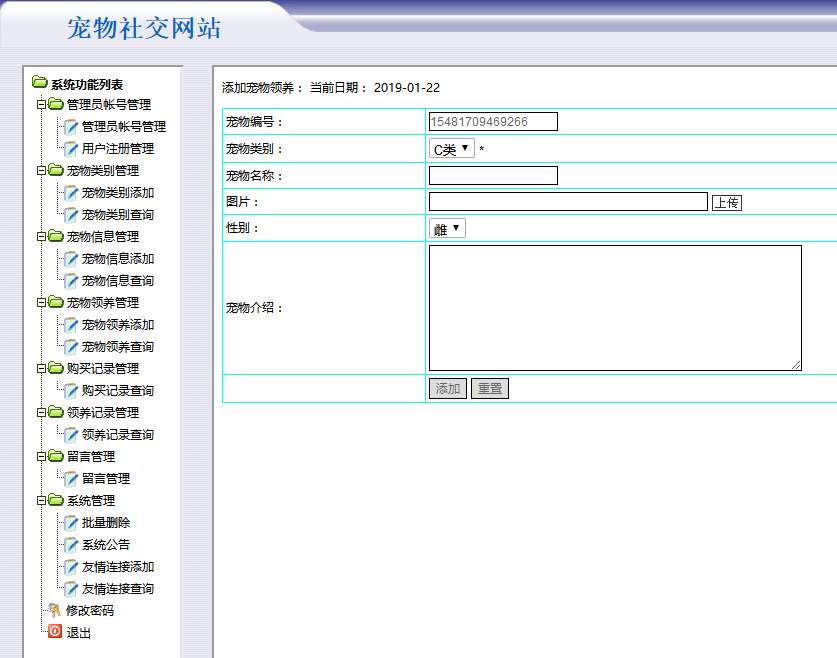Click the page icon next to 宠物信息添加
837x658 pixels.
[71, 259]
